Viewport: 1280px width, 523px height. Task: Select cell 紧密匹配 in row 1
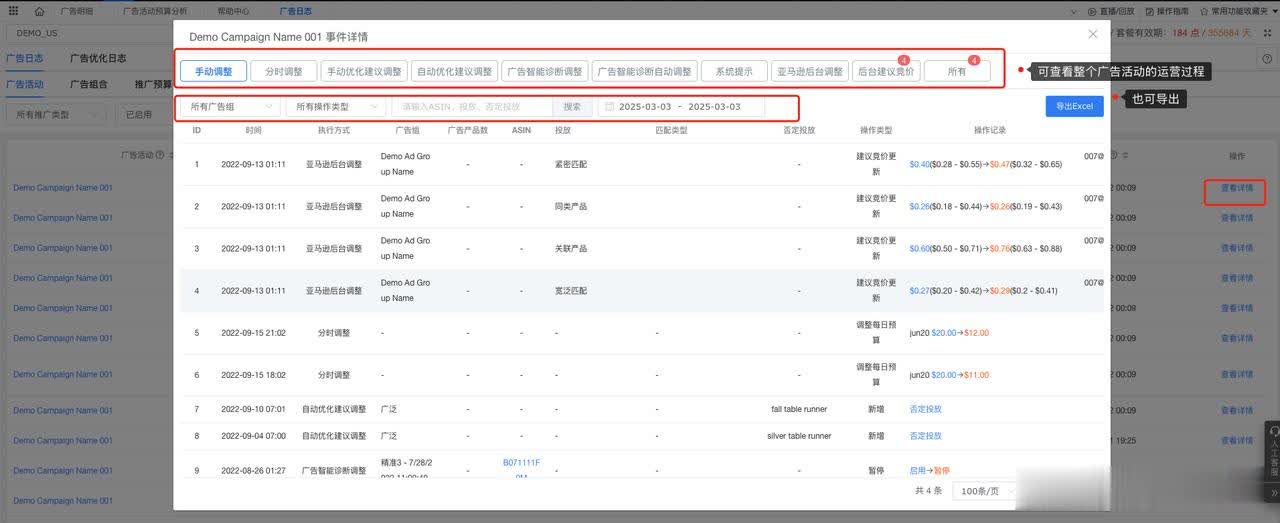pos(571,164)
